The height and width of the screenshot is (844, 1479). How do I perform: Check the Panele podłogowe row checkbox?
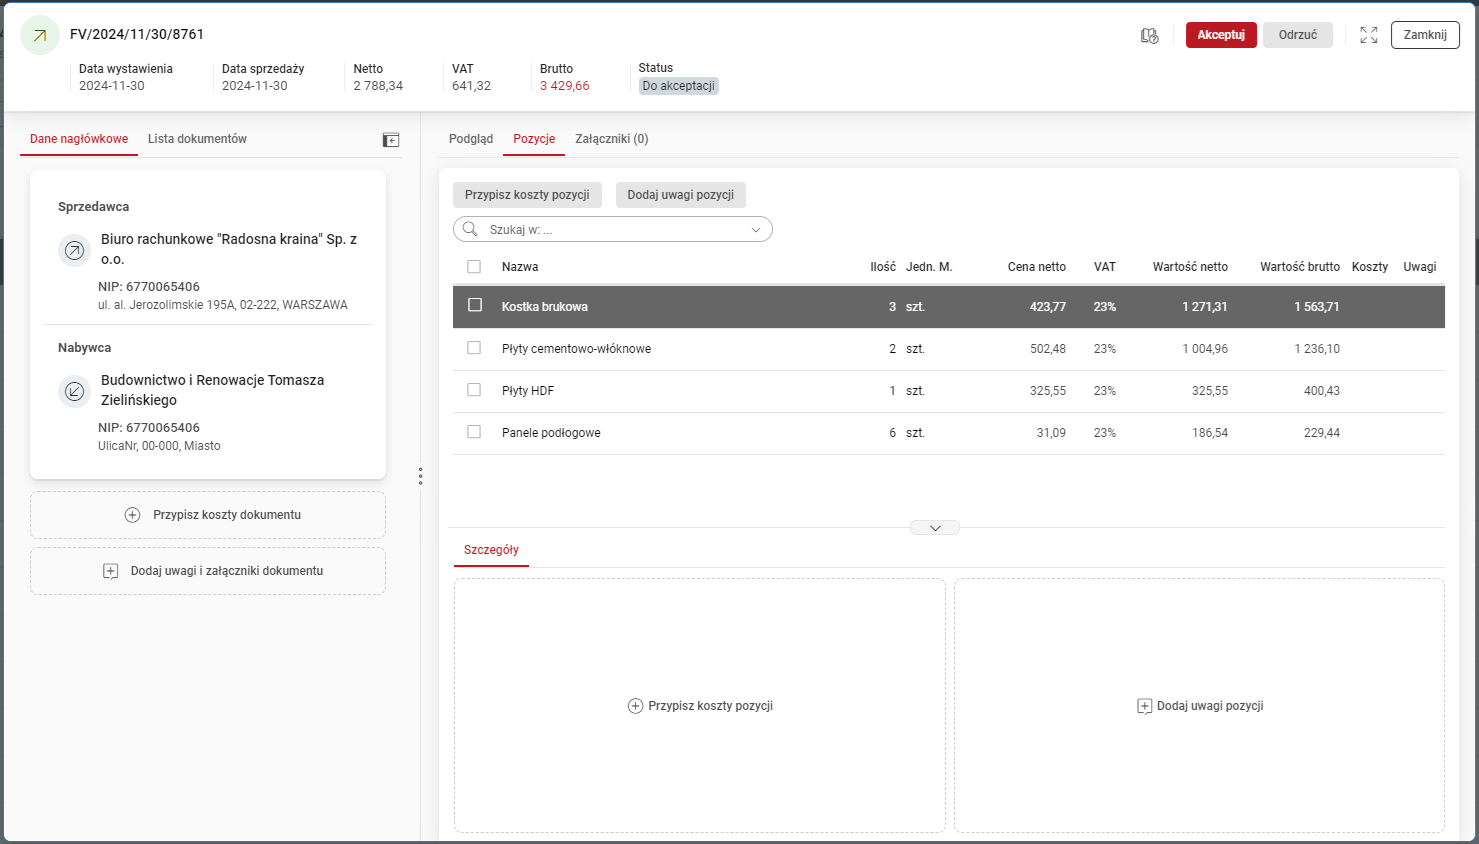tap(474, 432)
